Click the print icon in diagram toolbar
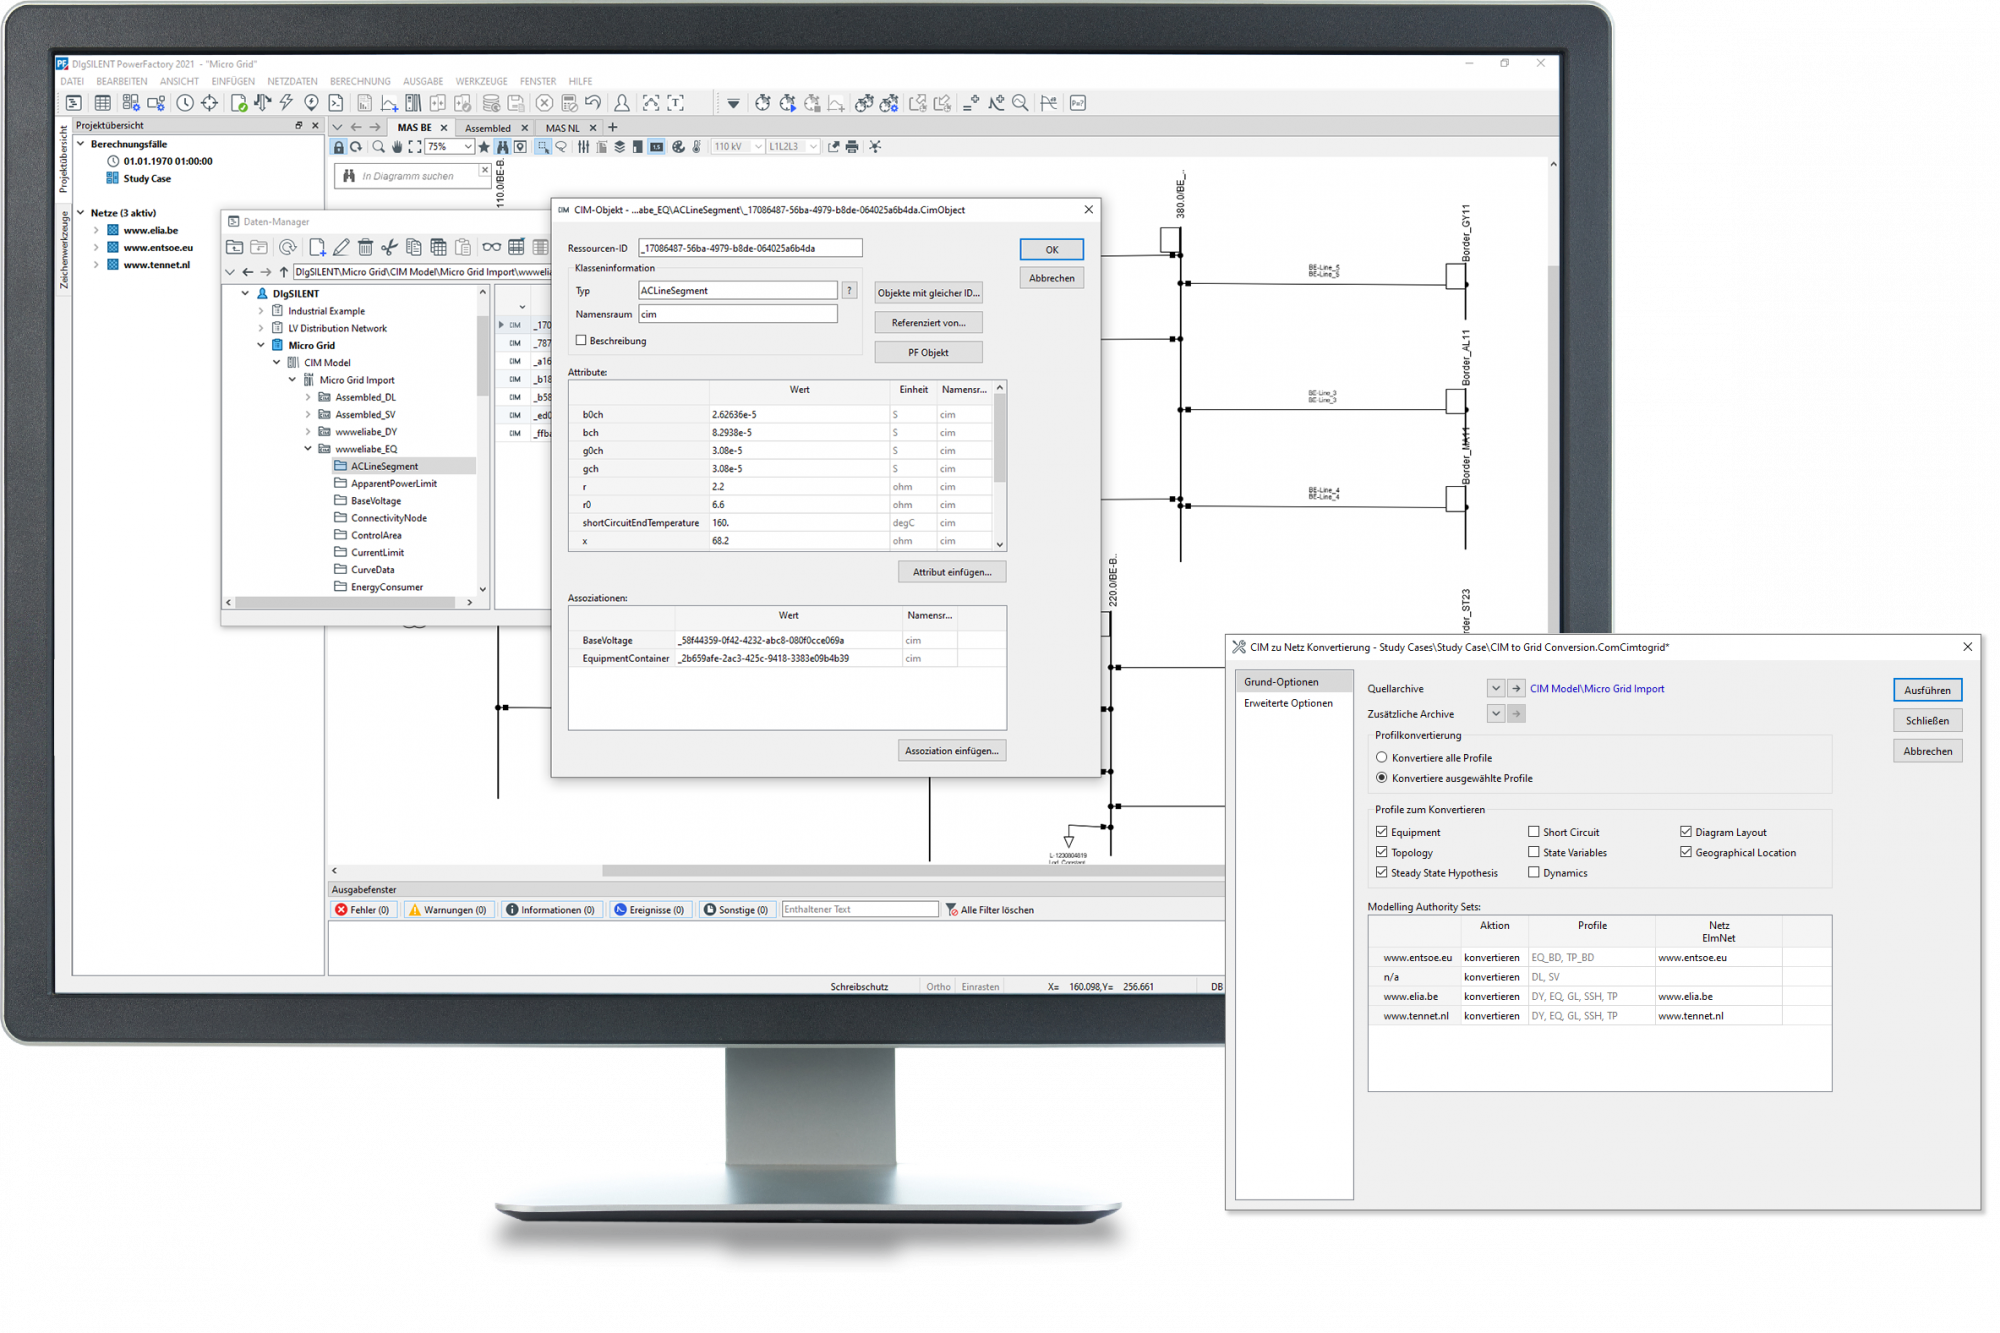Screen dimensions: 2000x1333 (852, 147)
